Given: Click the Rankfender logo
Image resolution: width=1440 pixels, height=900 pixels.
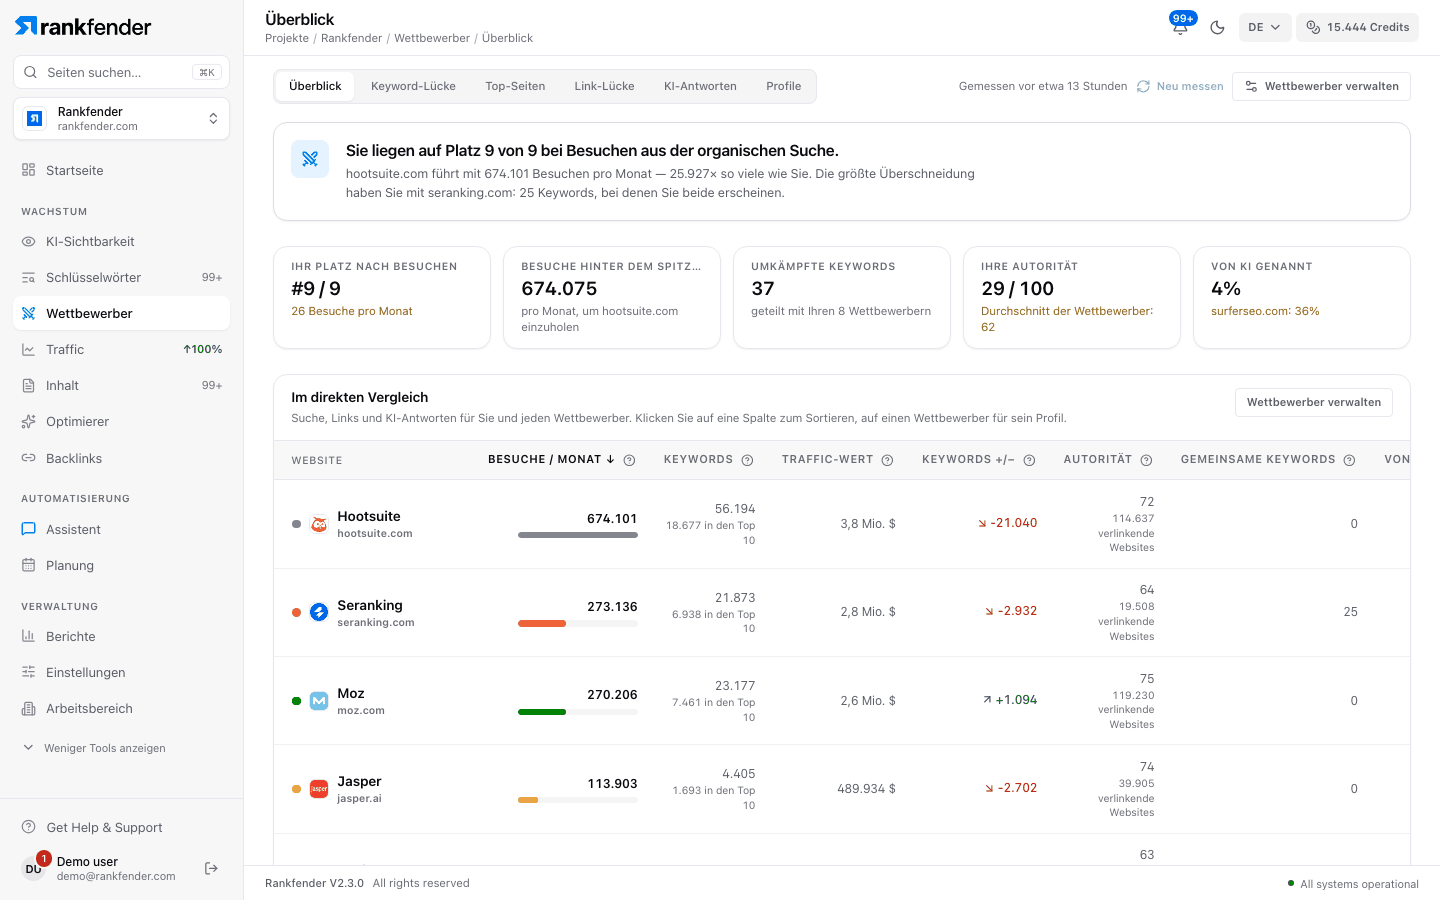Looking at the screenshot, I should 84,26.
